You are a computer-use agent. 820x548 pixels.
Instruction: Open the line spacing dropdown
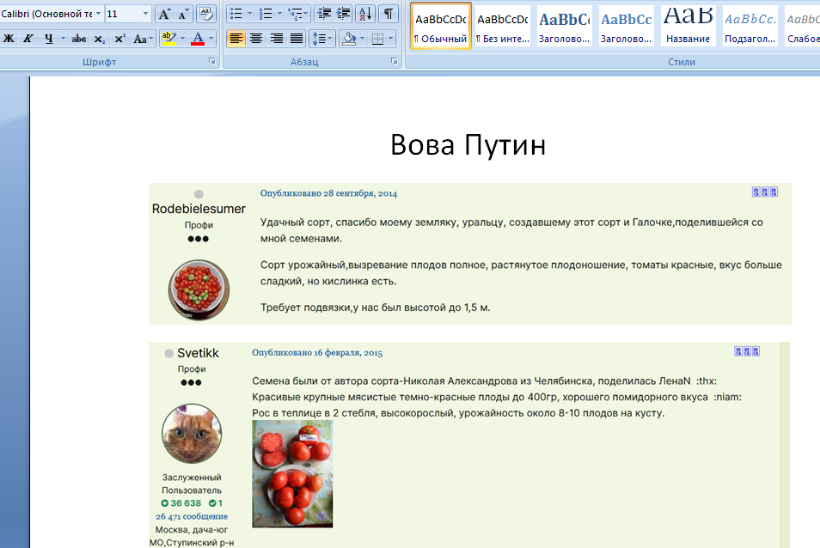click(322, 39)
